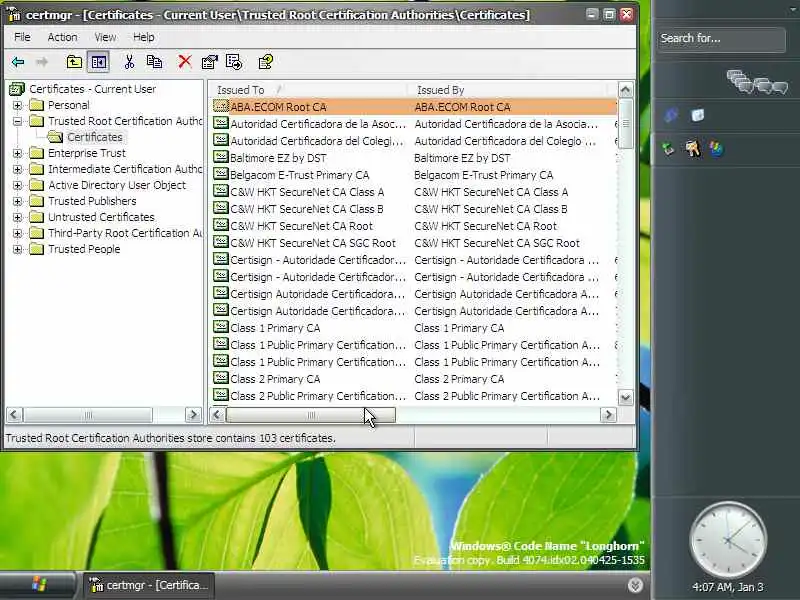Select the Trusted Publishers folder
The image size is (800, 600).
(x=92, y=201)
